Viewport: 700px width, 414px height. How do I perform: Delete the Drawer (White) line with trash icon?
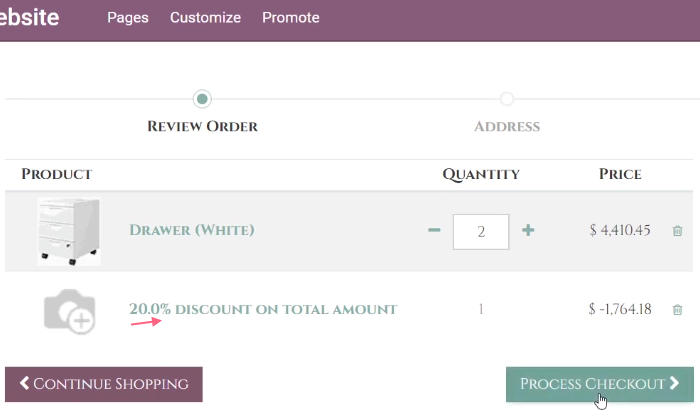pos(677,231)
